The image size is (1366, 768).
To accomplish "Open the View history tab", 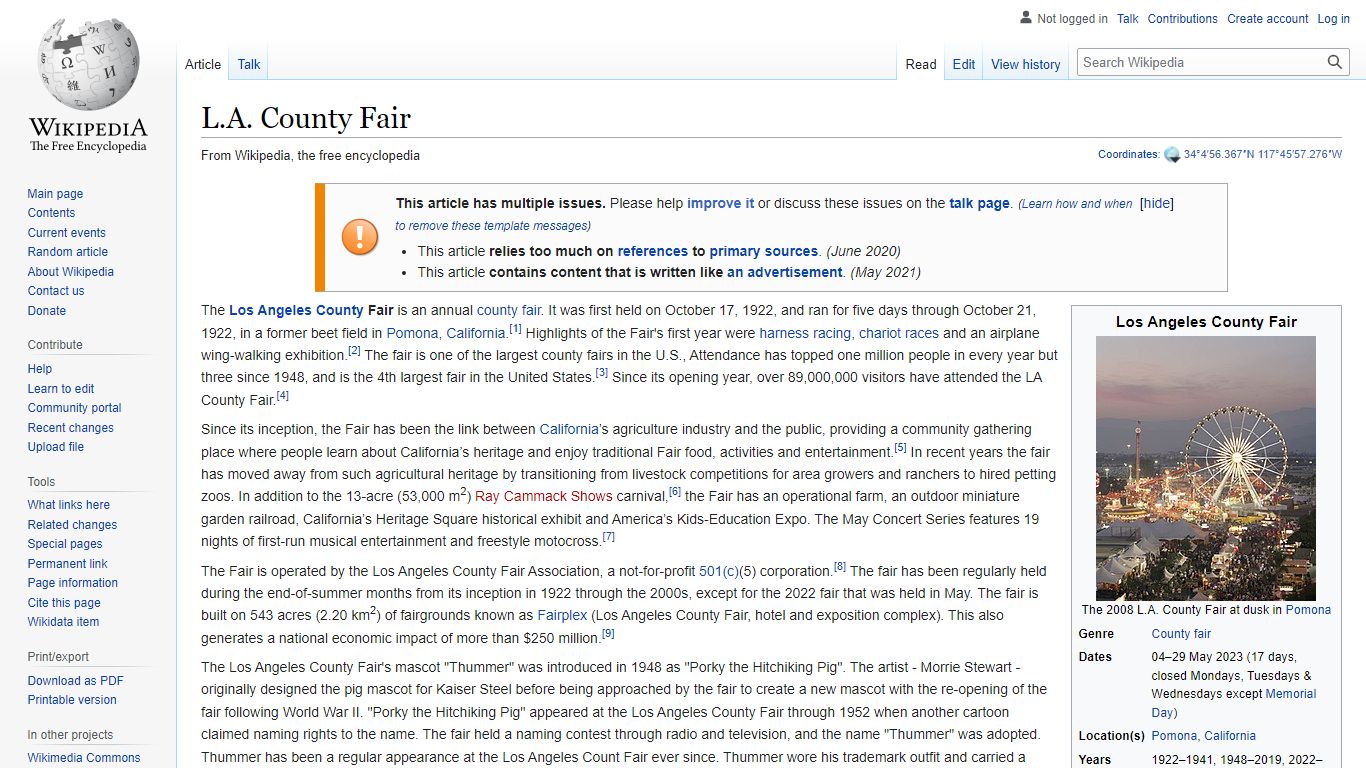I will (x=1026, y=64).
